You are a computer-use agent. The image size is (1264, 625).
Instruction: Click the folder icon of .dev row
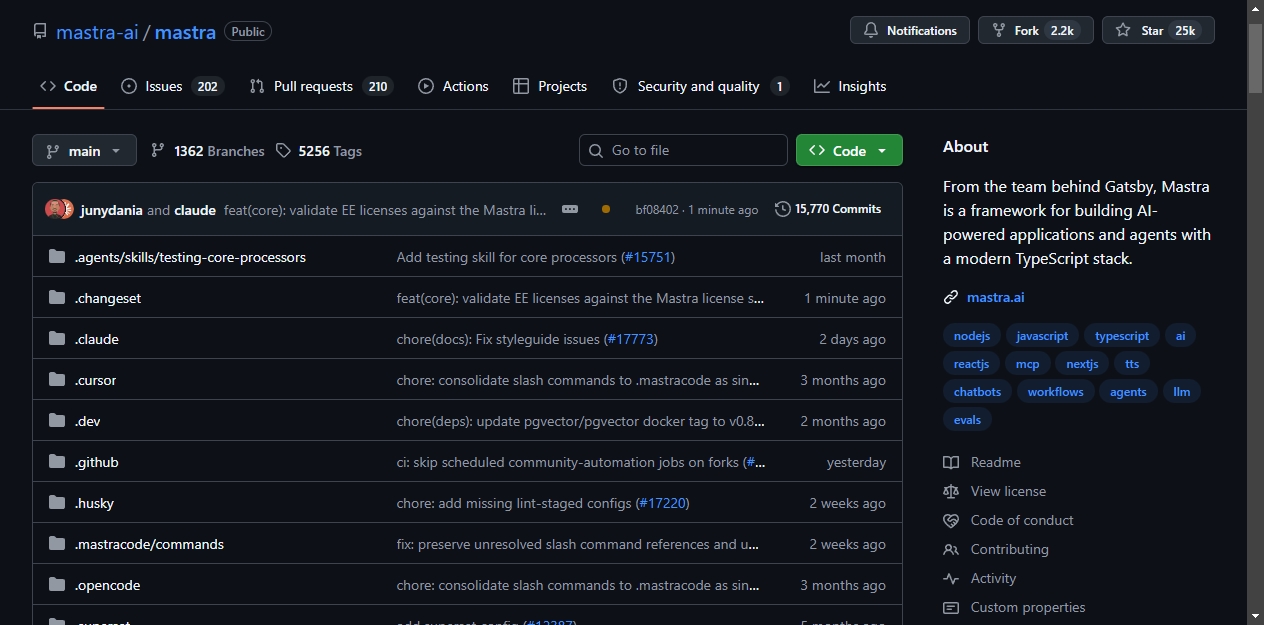coord(57,421)
